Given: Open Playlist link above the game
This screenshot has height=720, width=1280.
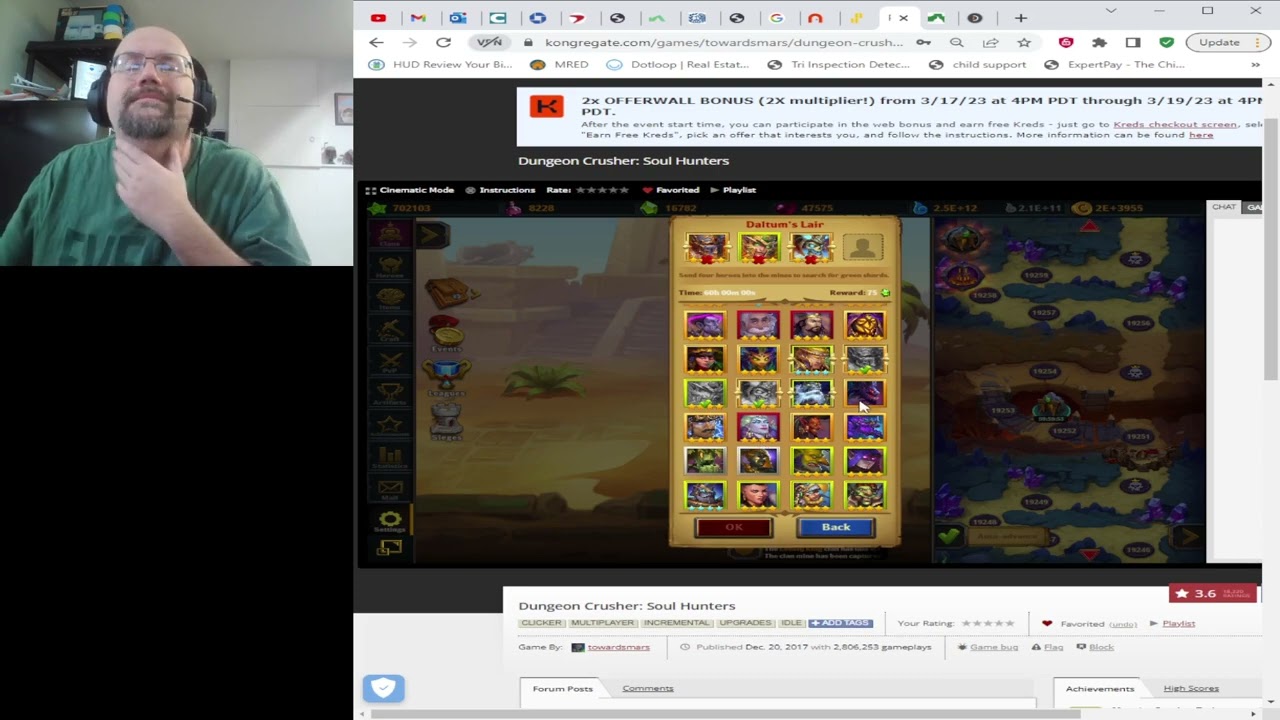Looking at the screenshot, I should (x=733, y=190).
